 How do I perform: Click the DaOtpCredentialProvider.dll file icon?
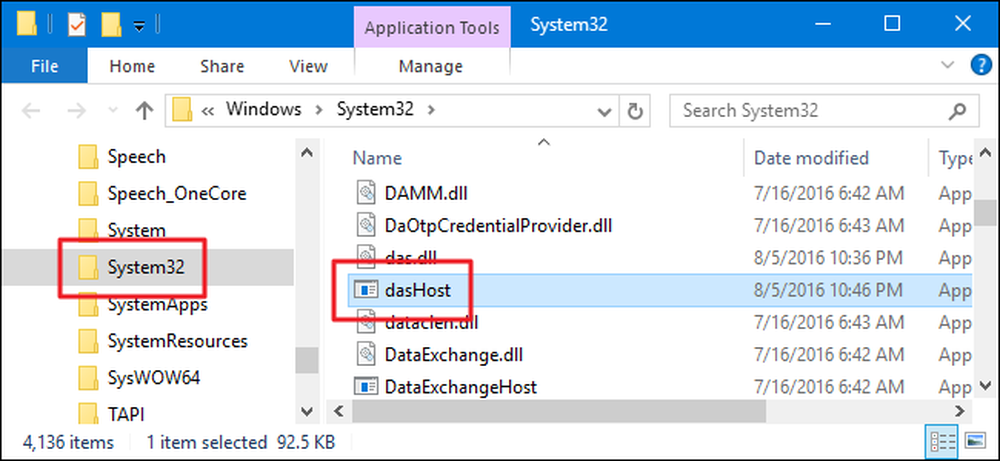click(366, 225)
